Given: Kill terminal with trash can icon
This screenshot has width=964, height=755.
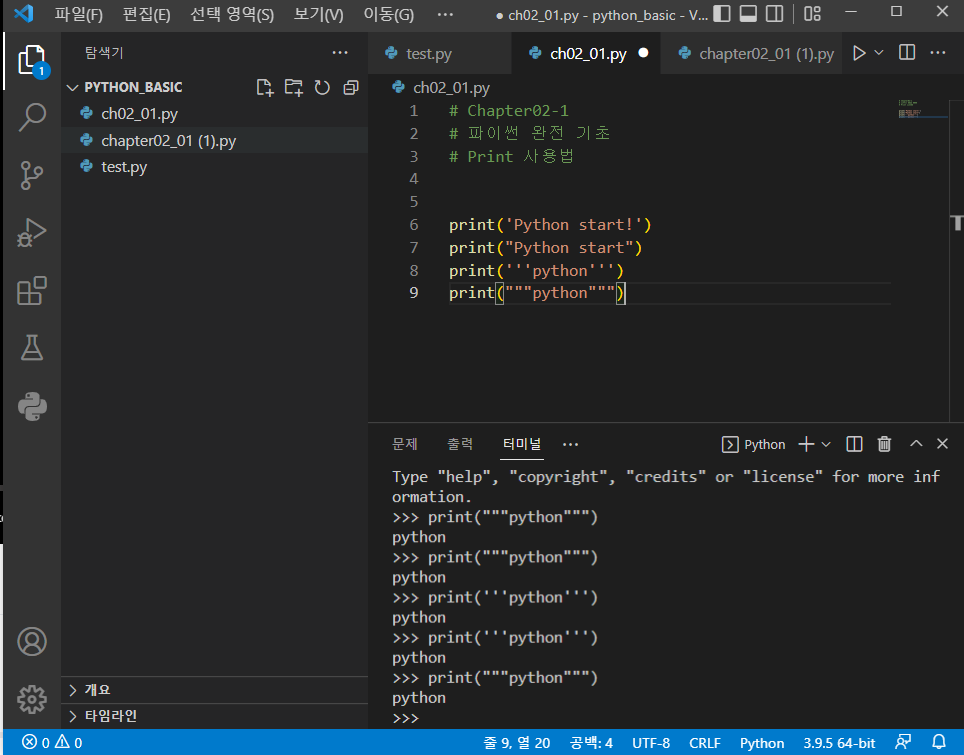Looking at the screenshot, I should point(884,444).
